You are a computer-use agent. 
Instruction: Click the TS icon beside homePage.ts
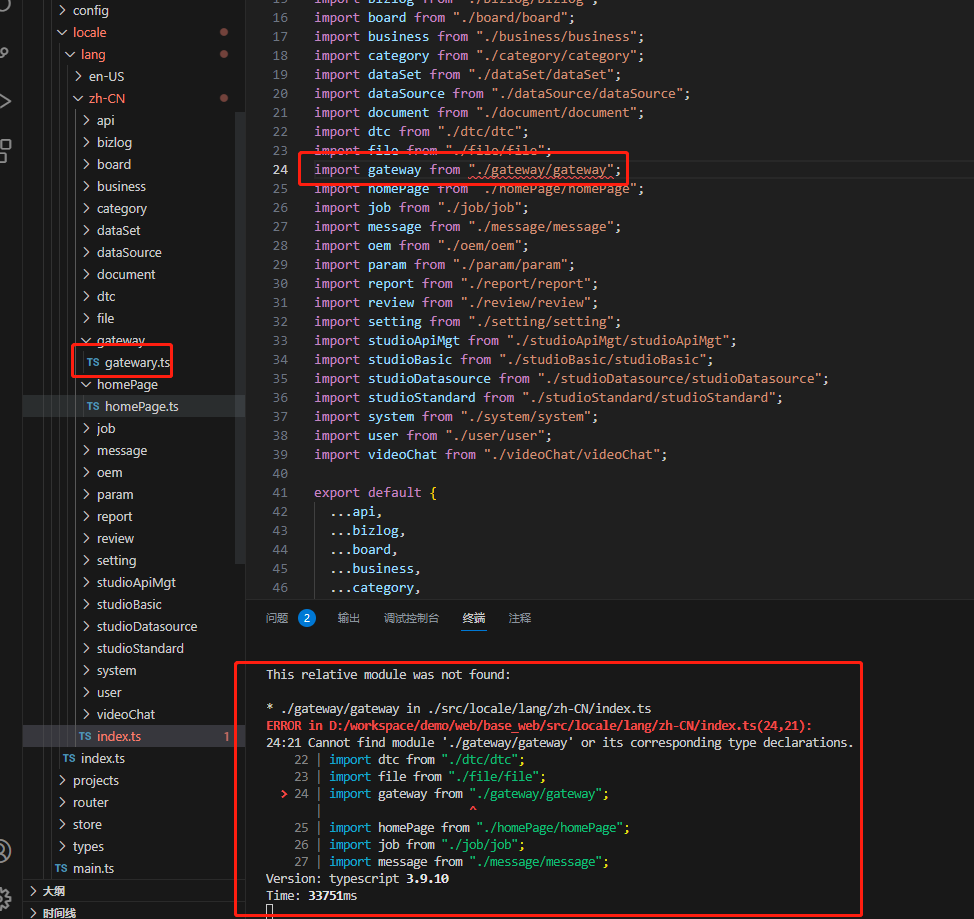point(93,406)
